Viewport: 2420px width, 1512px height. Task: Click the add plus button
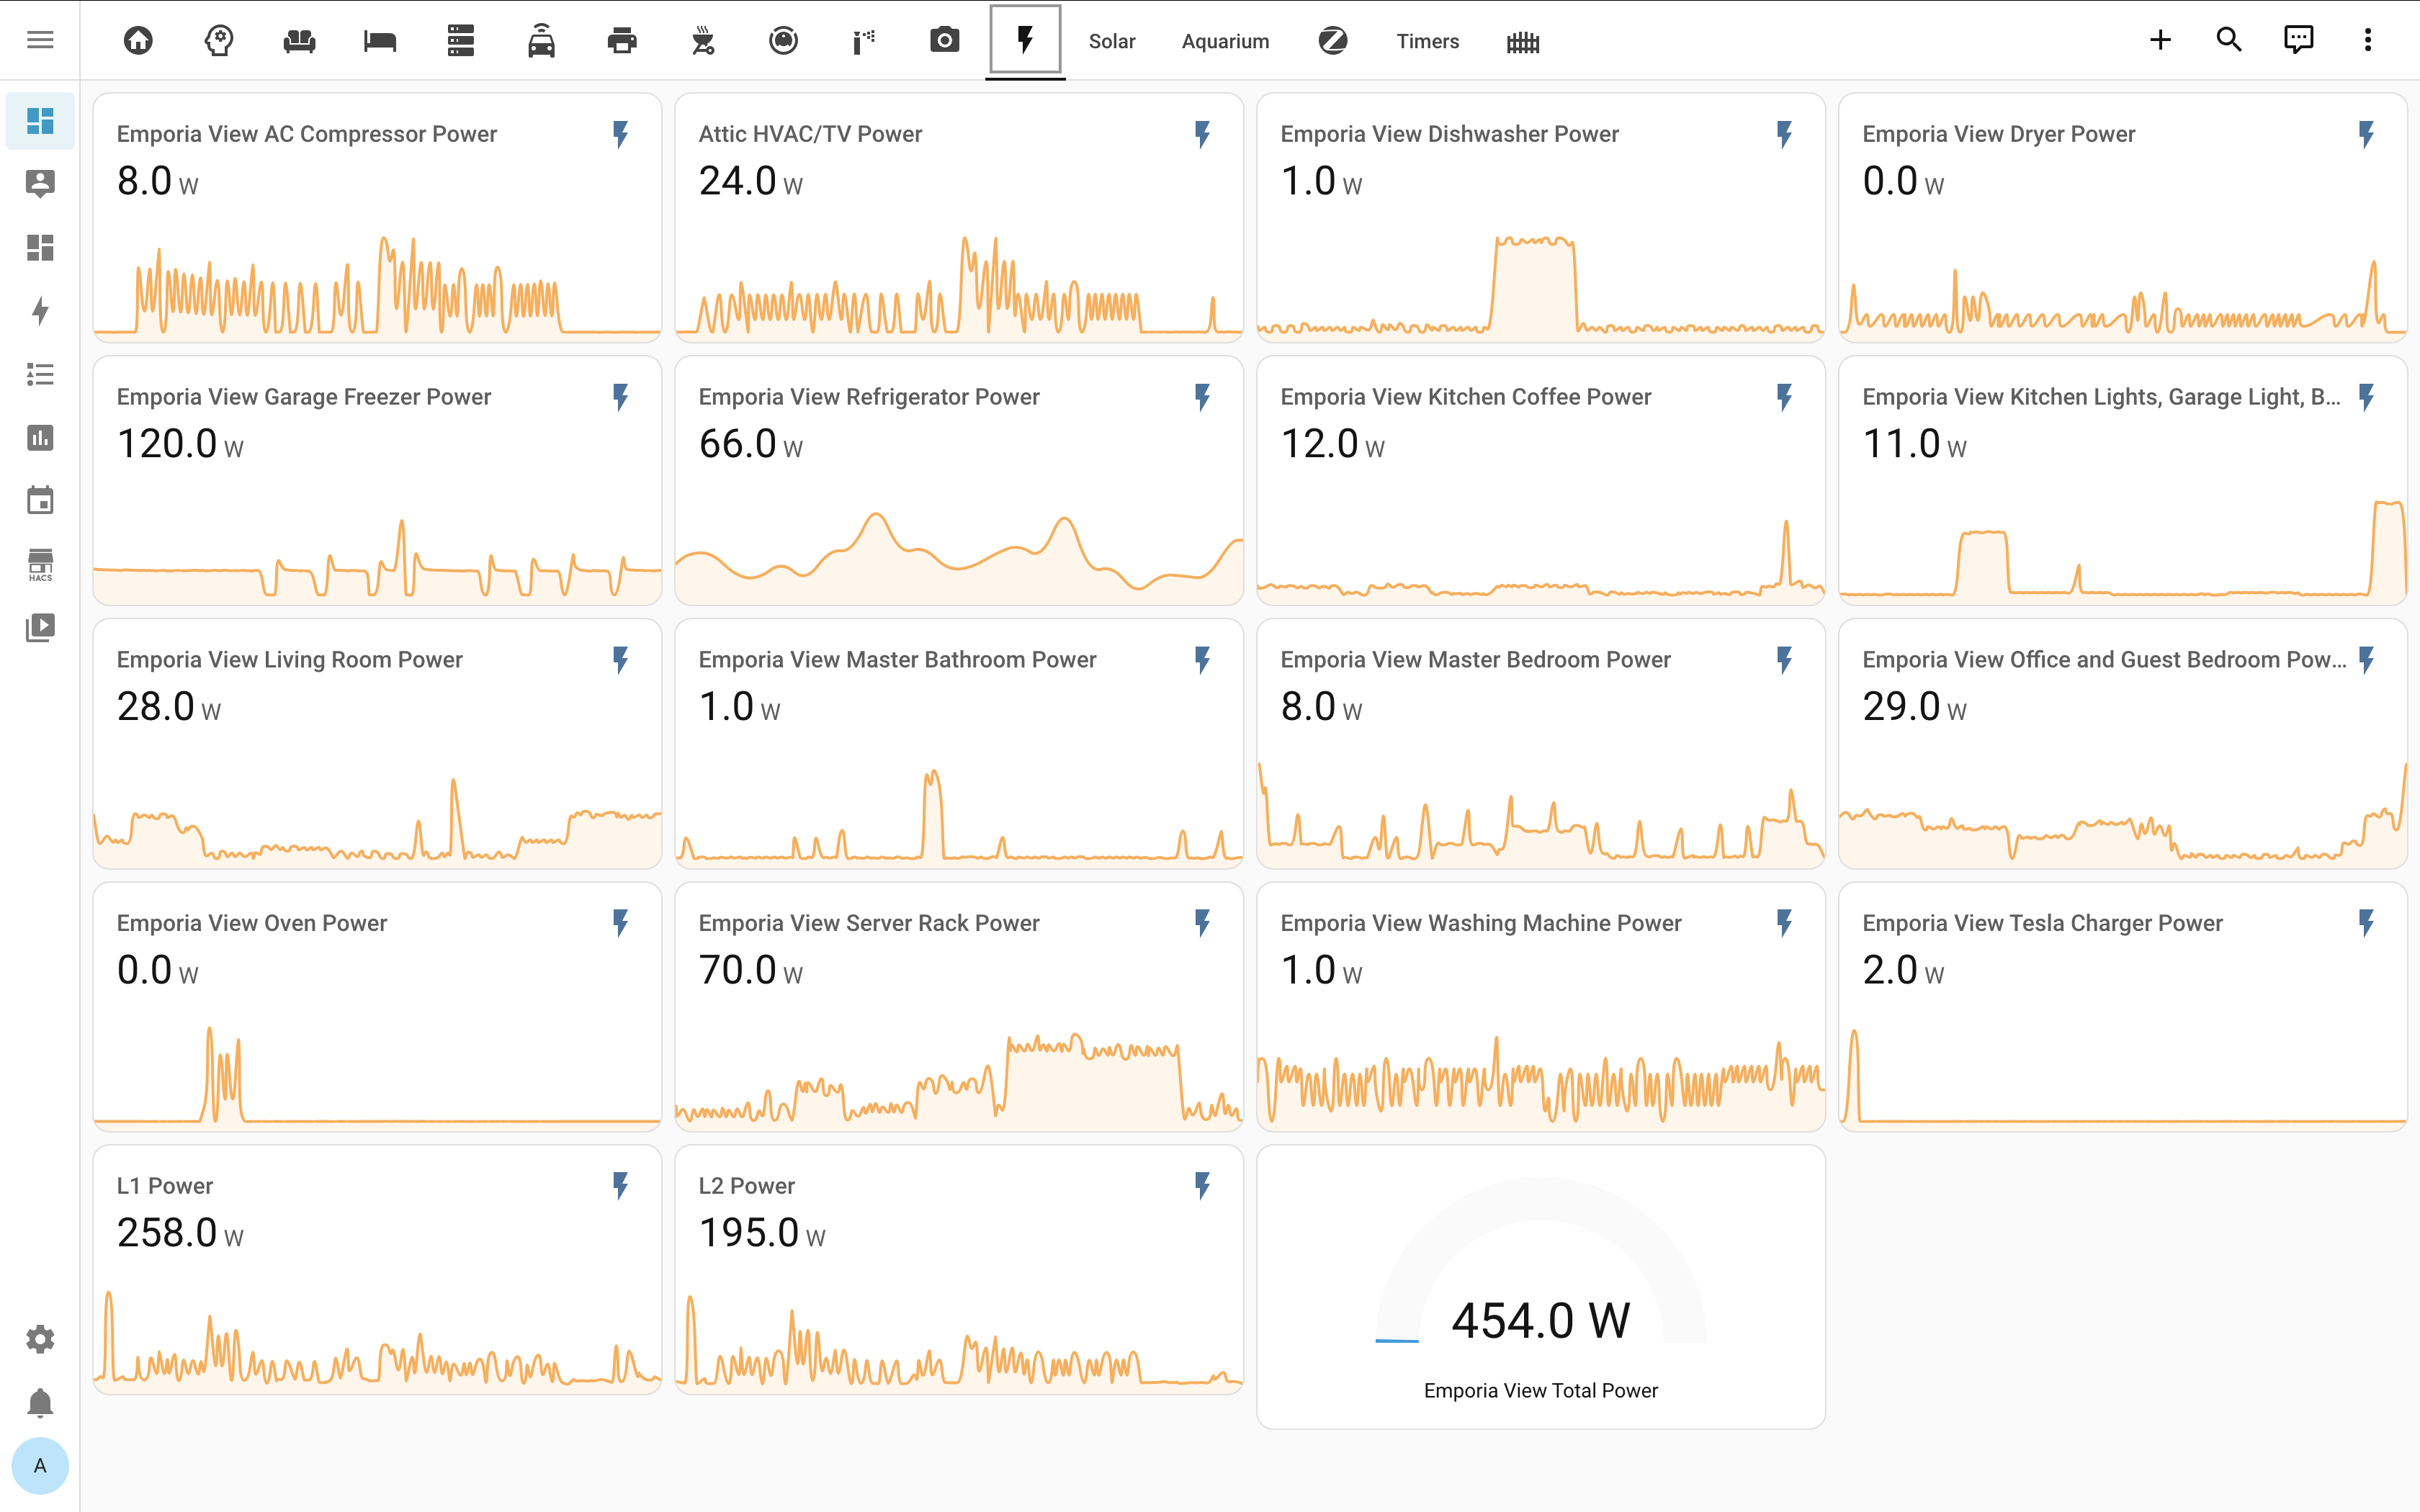[2160, 40]
